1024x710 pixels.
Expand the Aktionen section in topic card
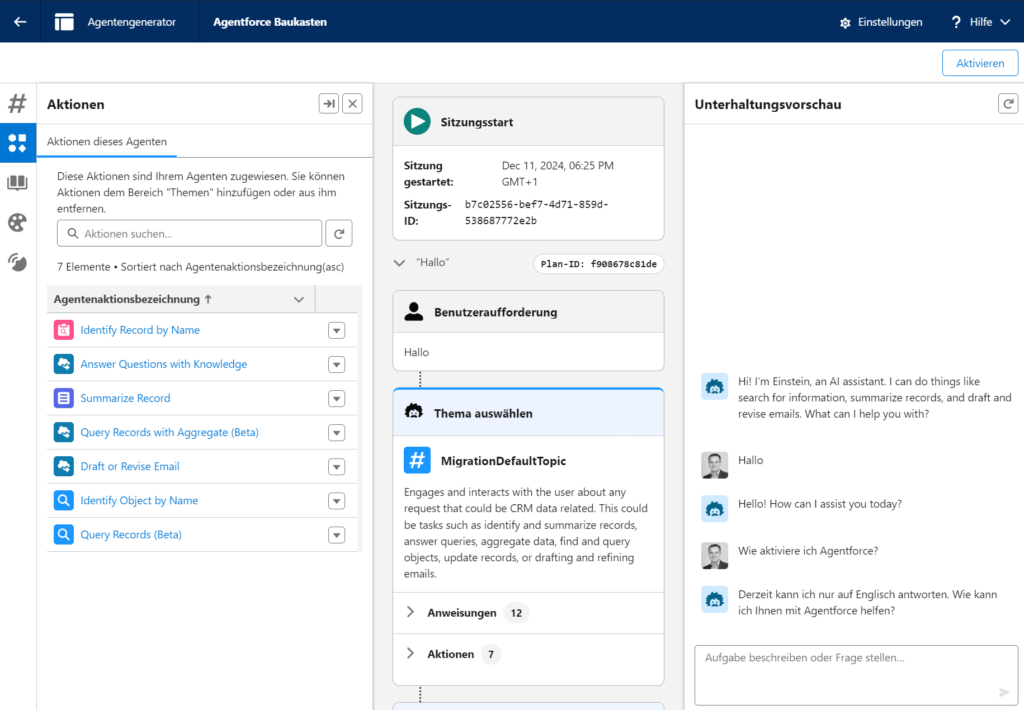click(x=411, y=654)
